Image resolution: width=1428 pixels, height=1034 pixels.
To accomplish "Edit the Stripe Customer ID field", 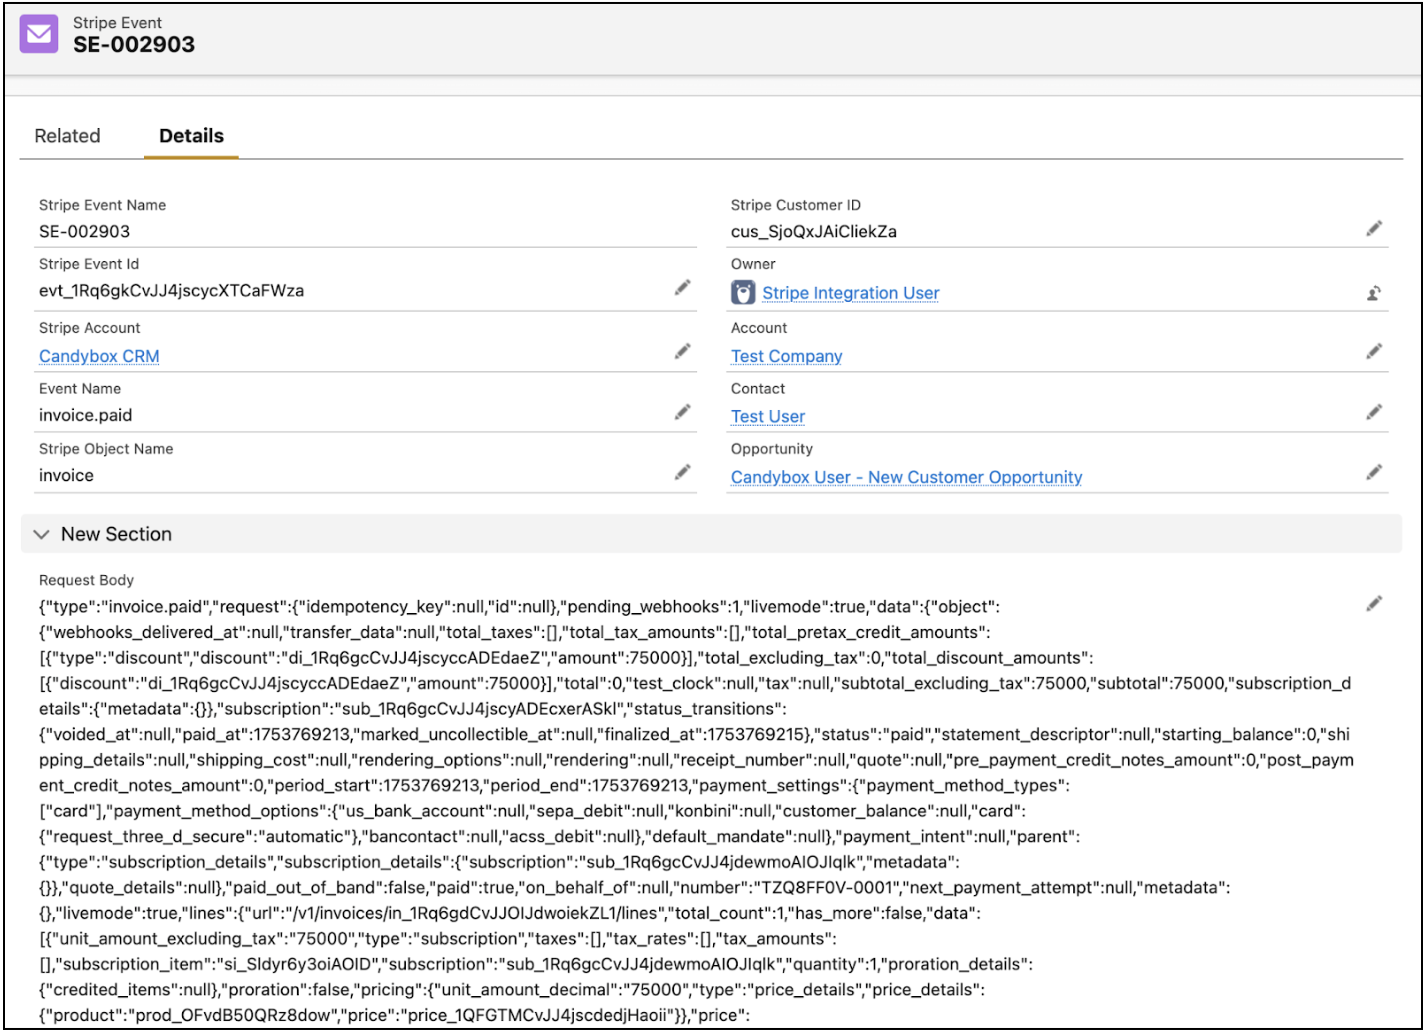I will pyautogui.click(x=1374, y=229).
